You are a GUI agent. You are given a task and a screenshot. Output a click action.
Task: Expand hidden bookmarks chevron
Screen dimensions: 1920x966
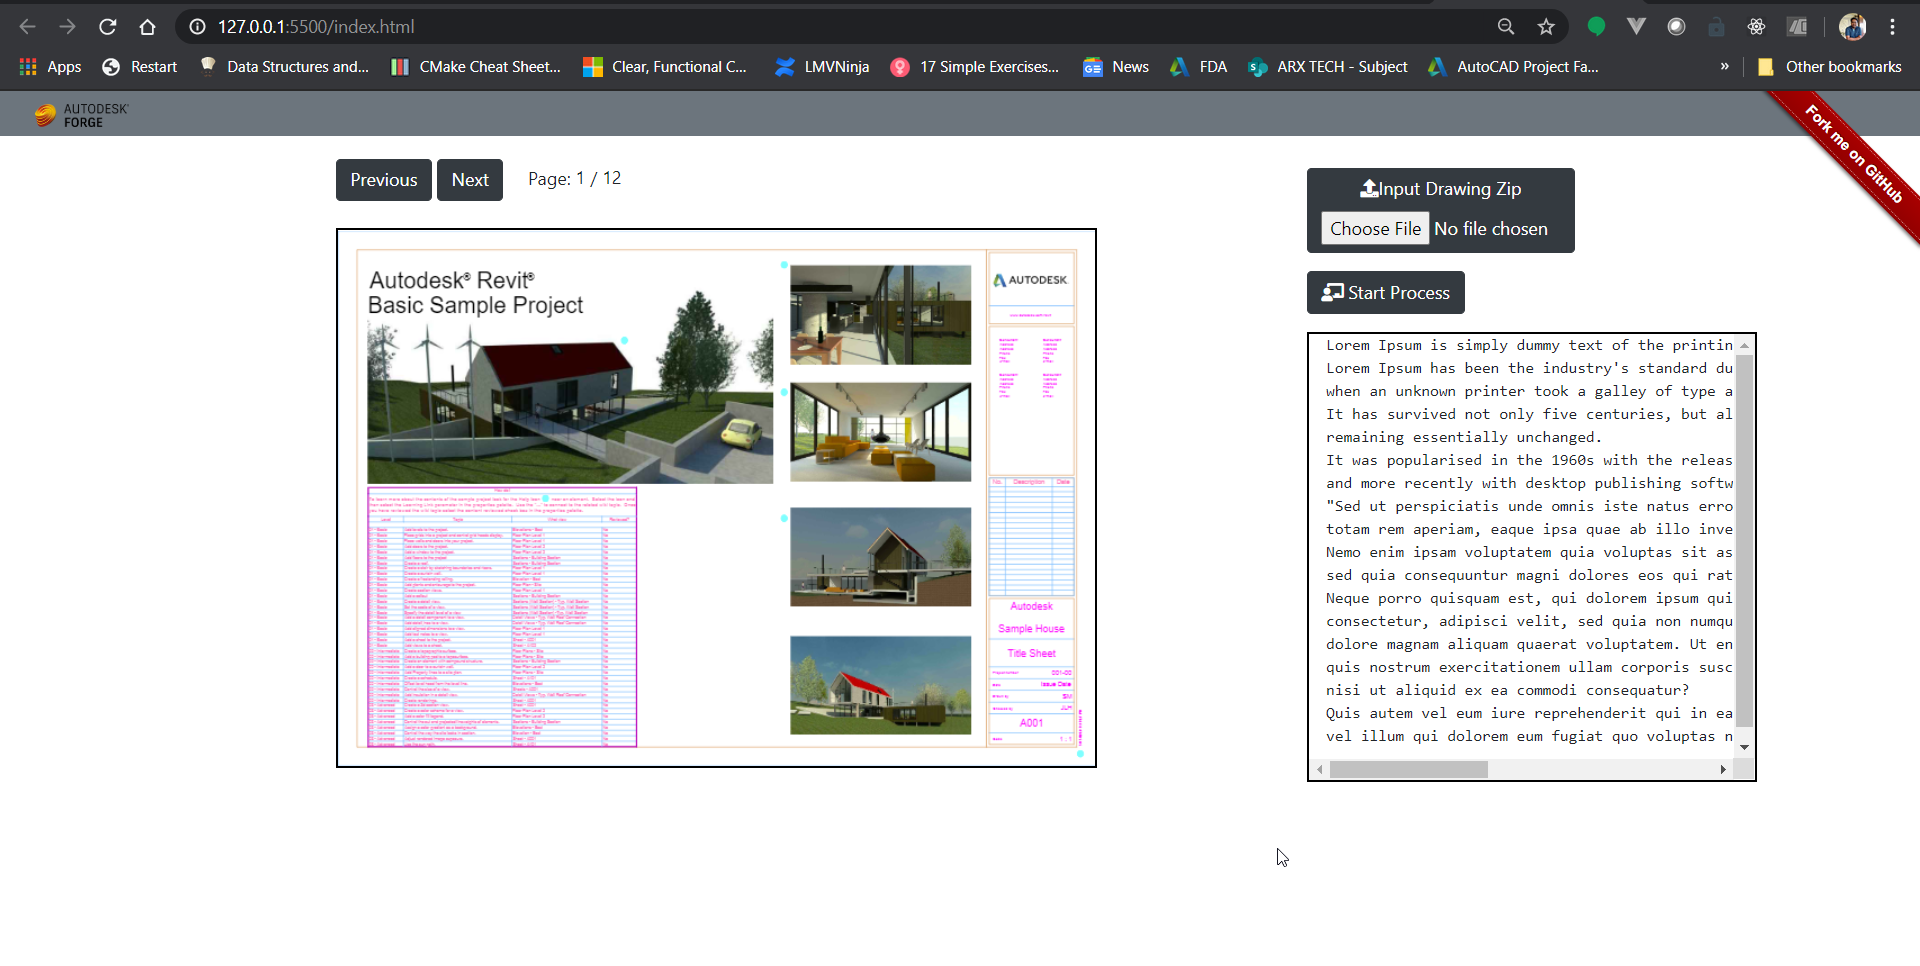pos(1724,67)
